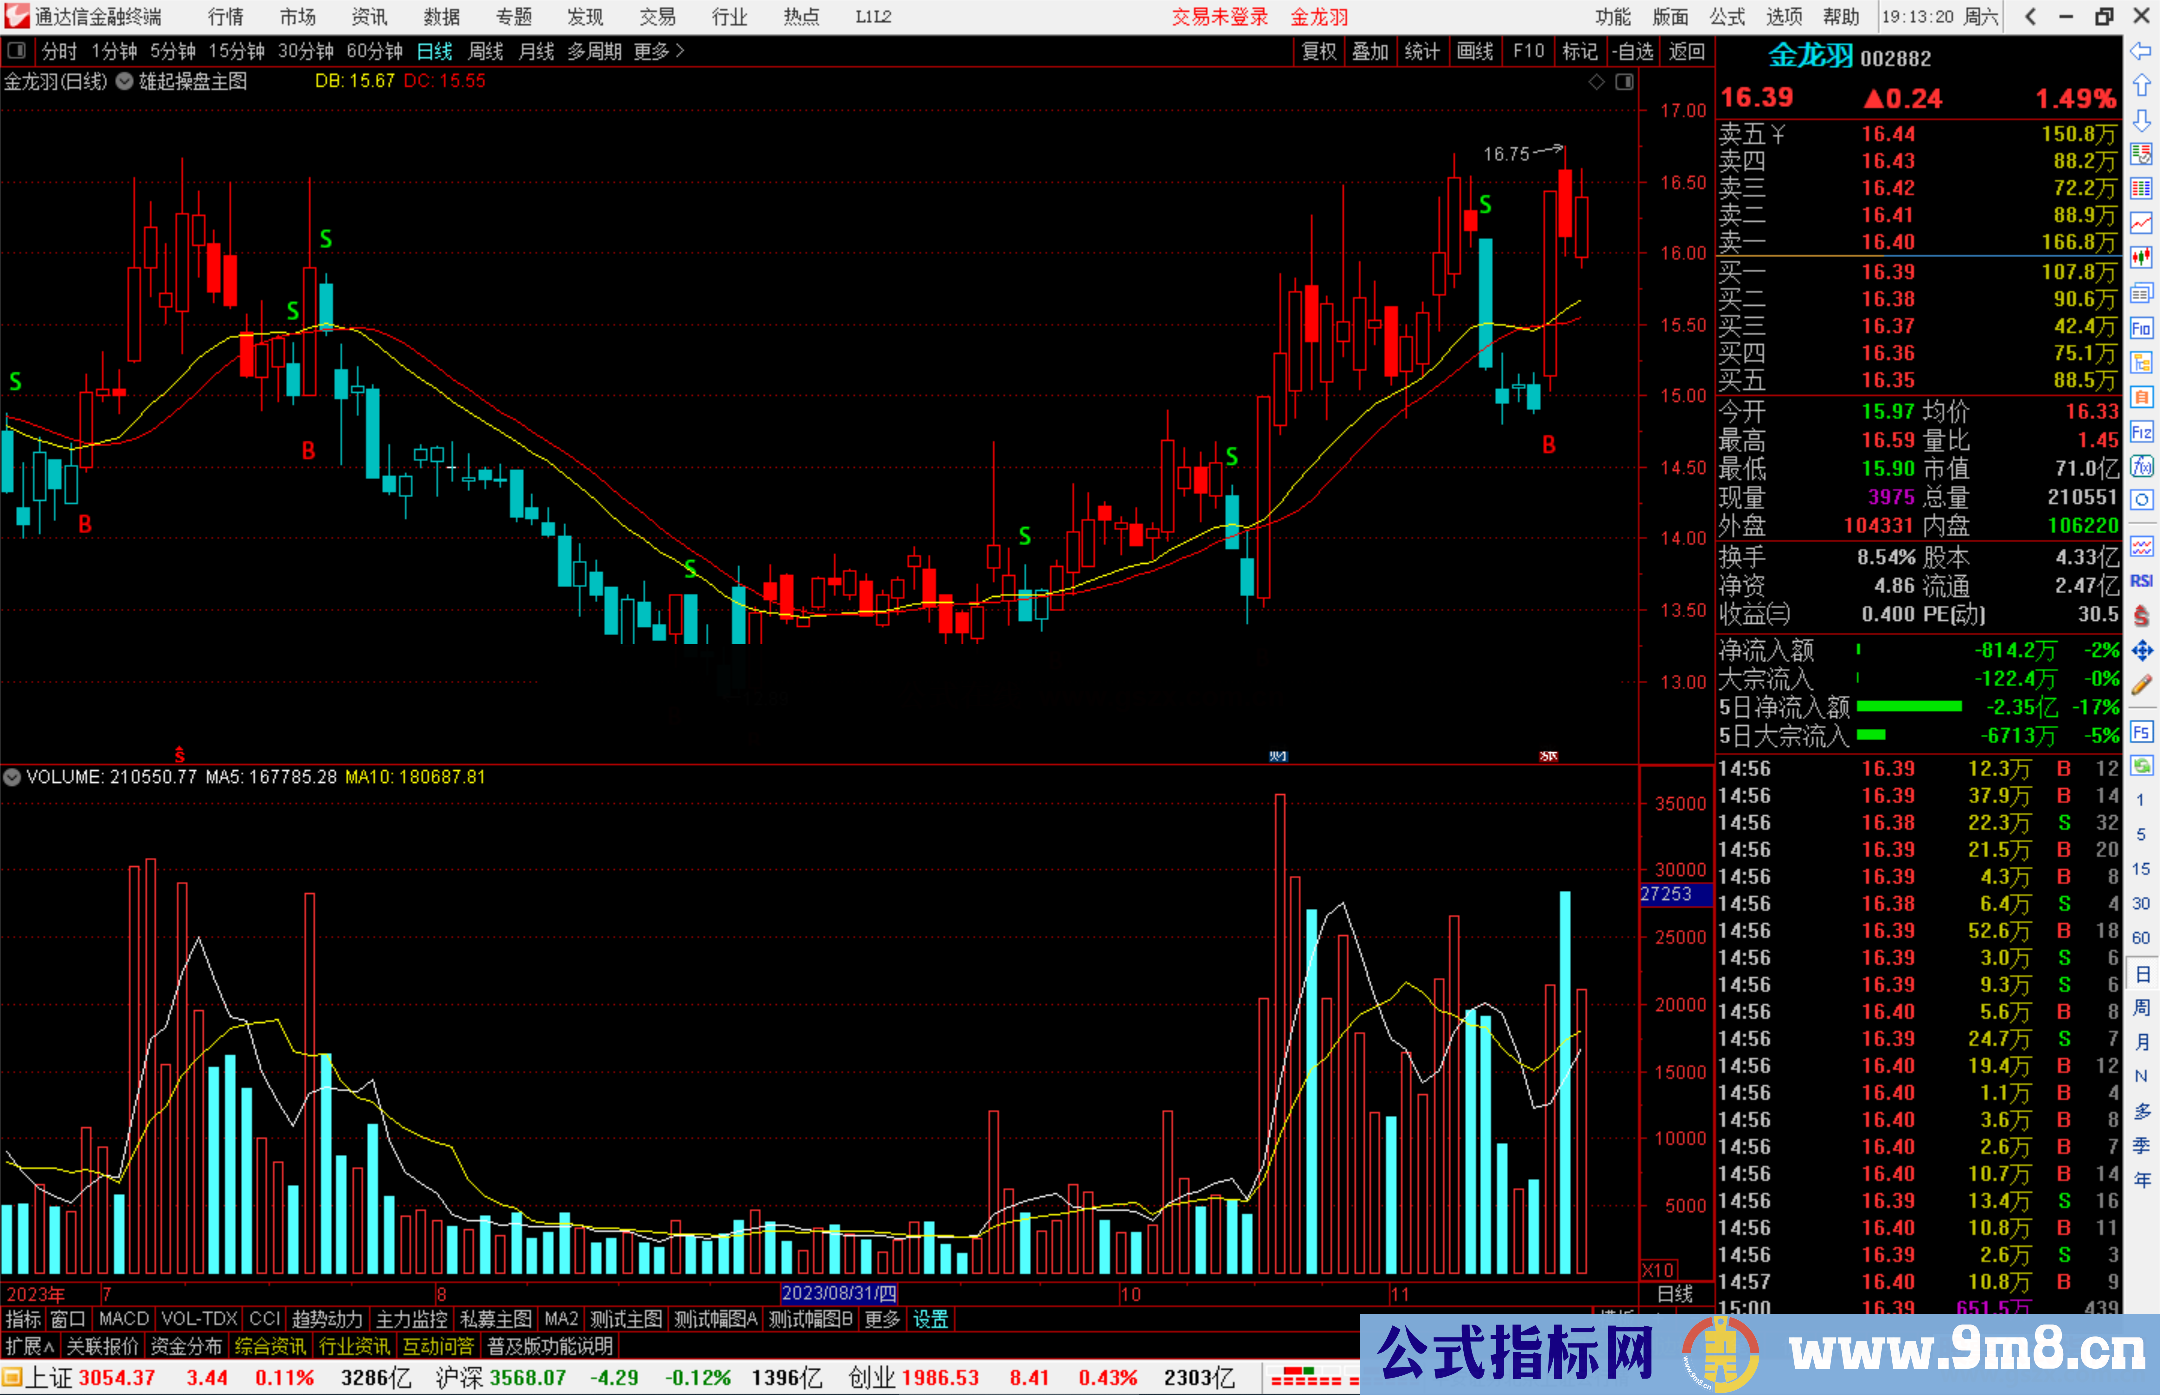The width and height of the screenshot is (2160, 1395).
Task: Expand the 更多 periods dropdown
Action: click(x=660, y=51)
